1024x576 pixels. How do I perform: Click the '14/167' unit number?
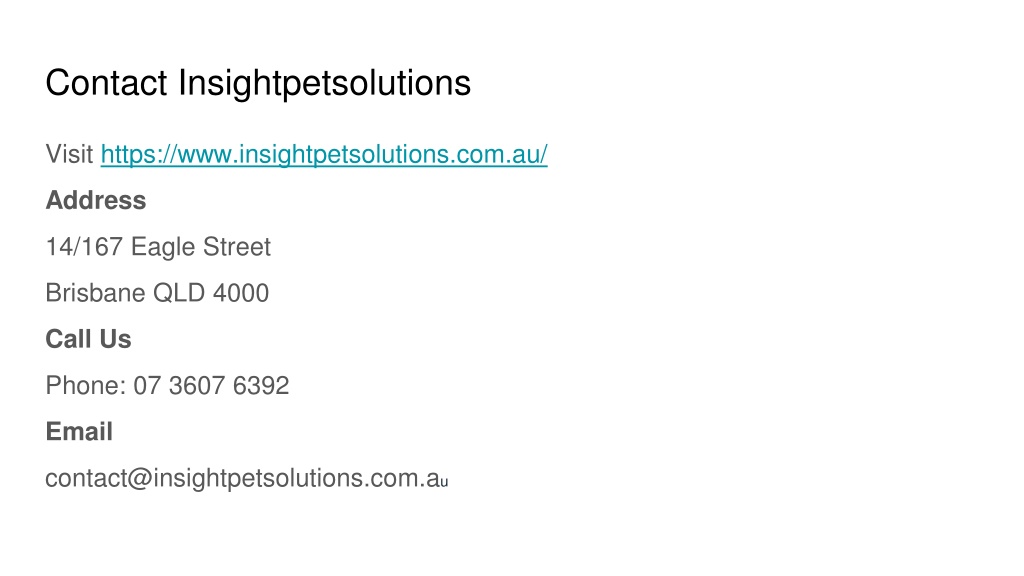tap(84, 247)
